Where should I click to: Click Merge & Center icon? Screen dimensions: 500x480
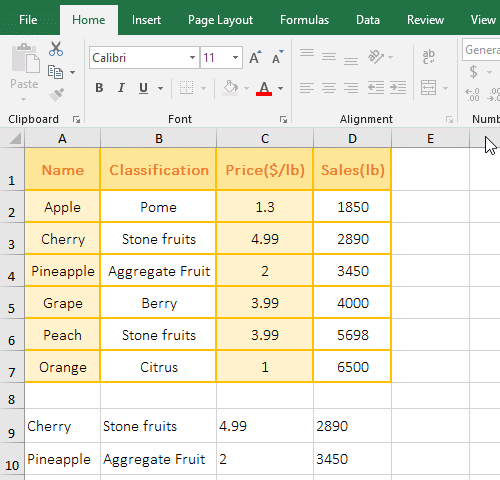(428, 88)
